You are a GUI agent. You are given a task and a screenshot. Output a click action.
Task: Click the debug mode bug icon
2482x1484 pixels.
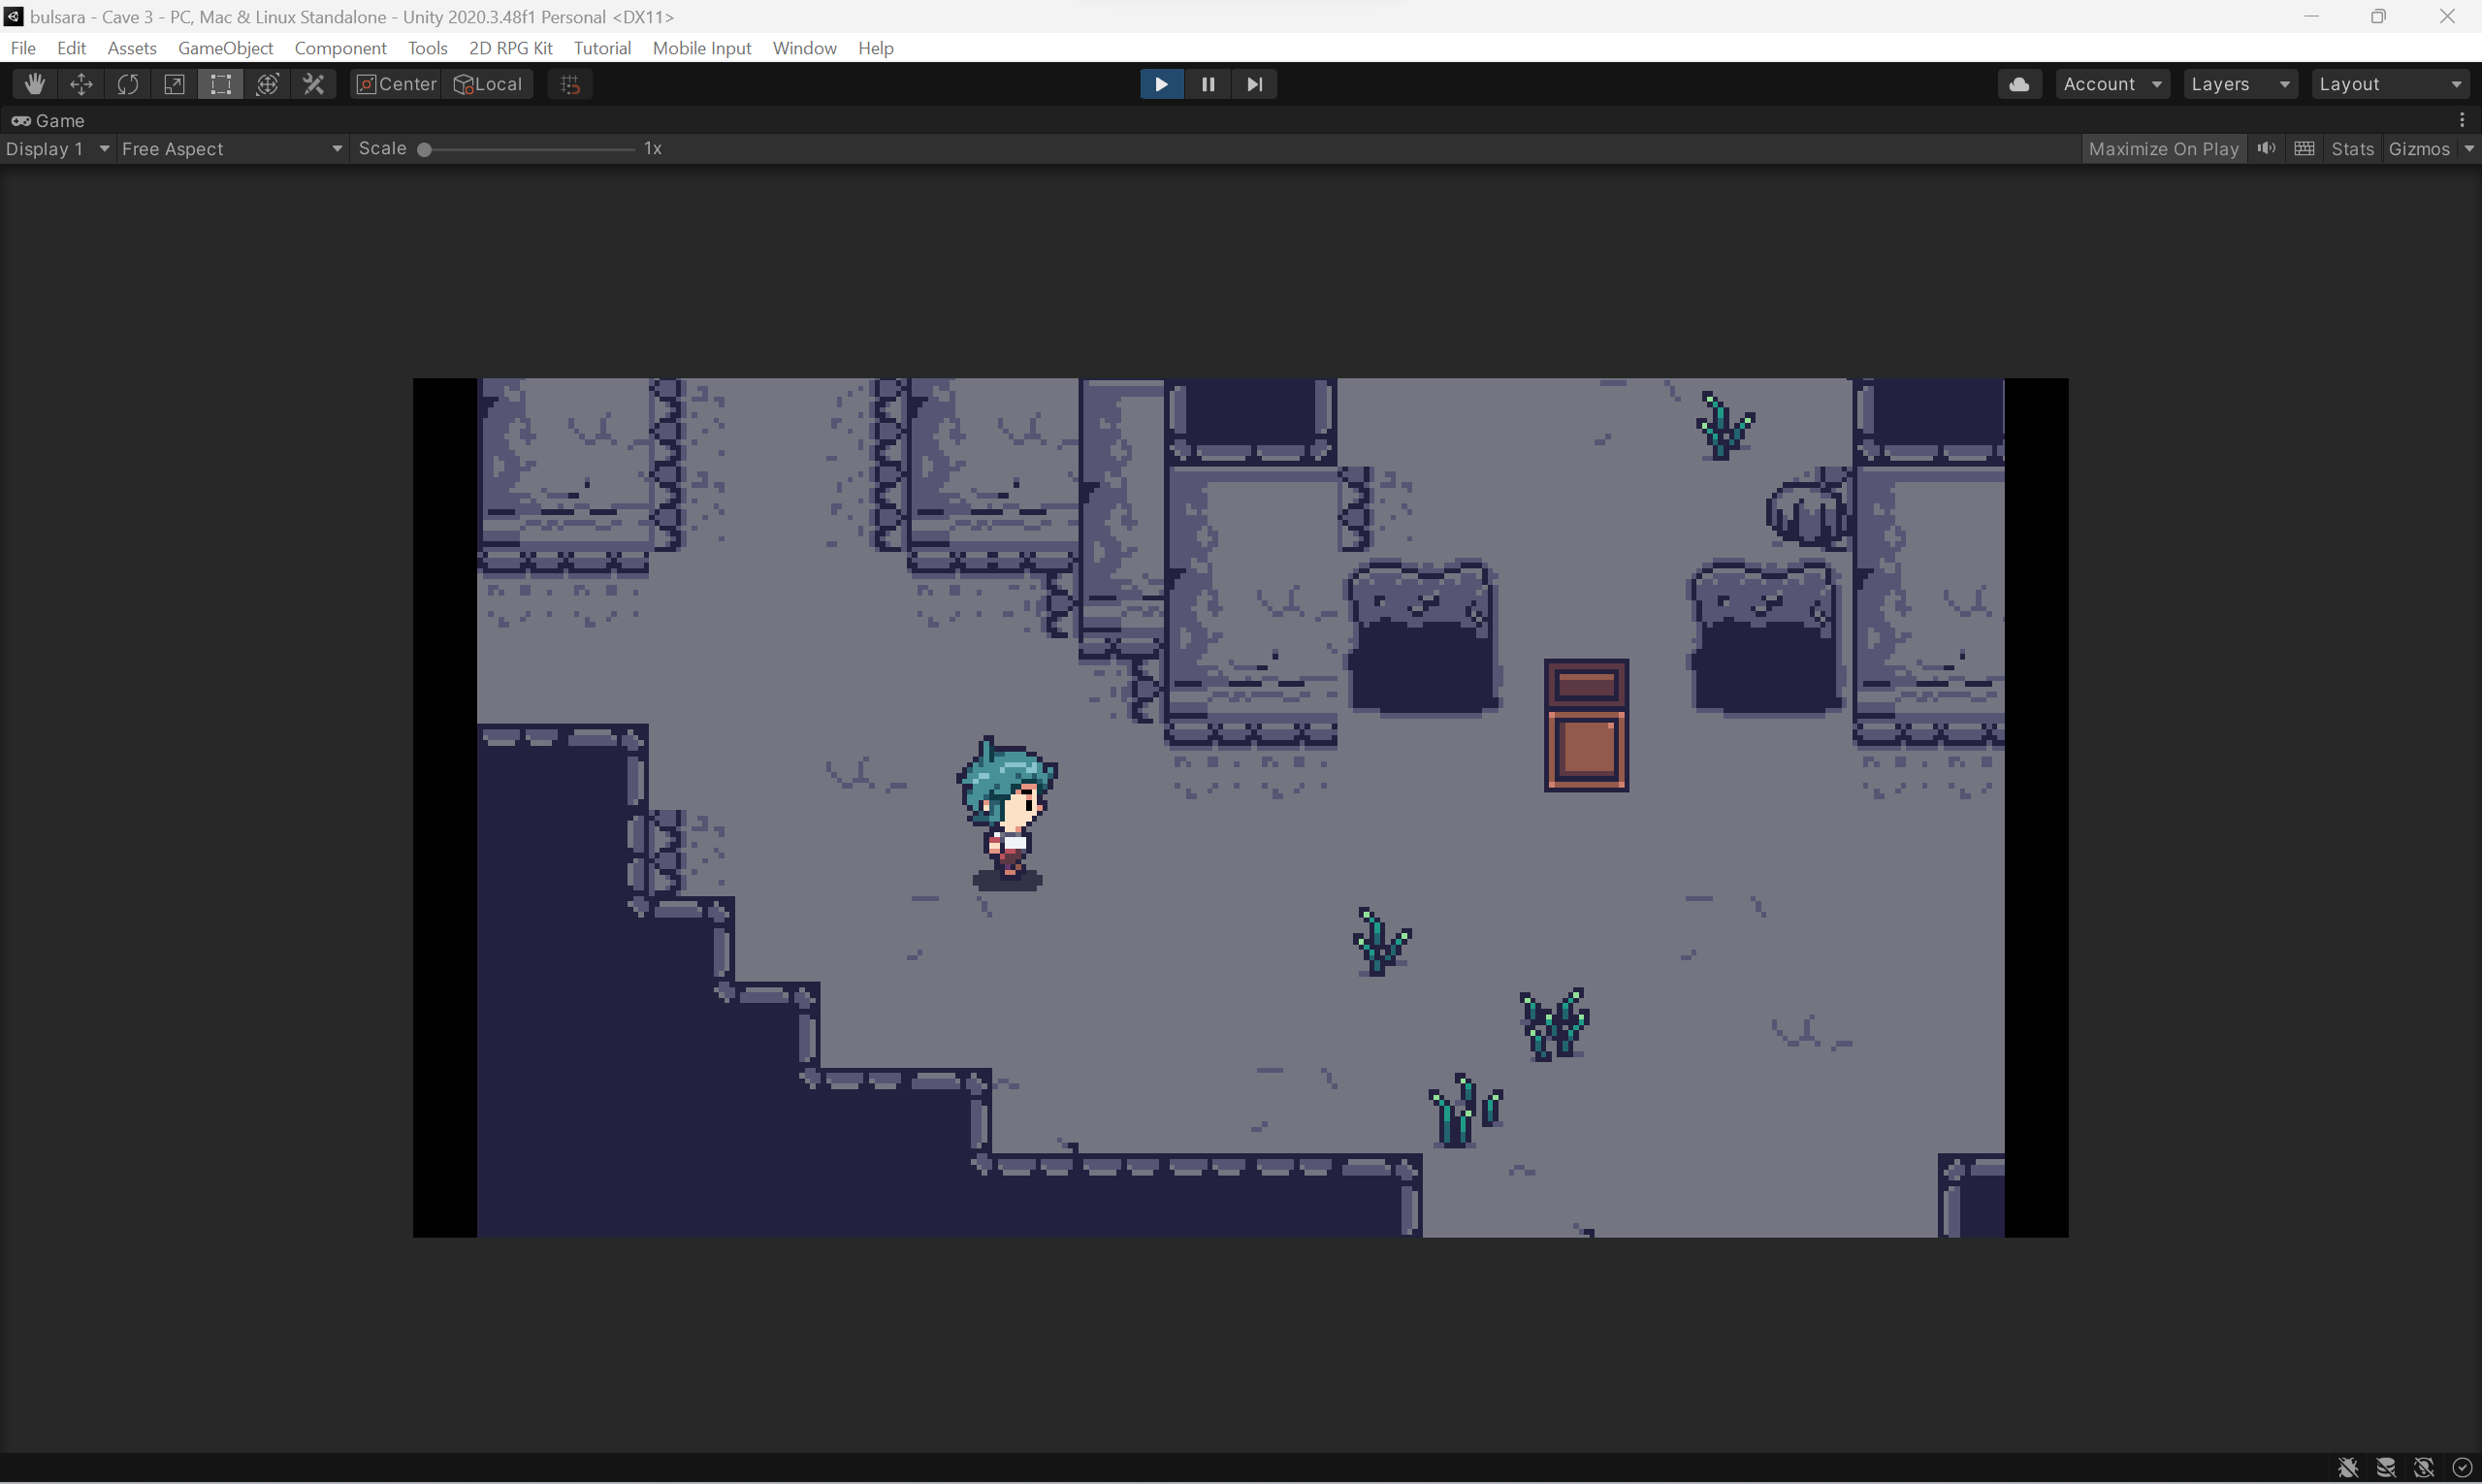pyautogui.click(x=2348, y=1467)
